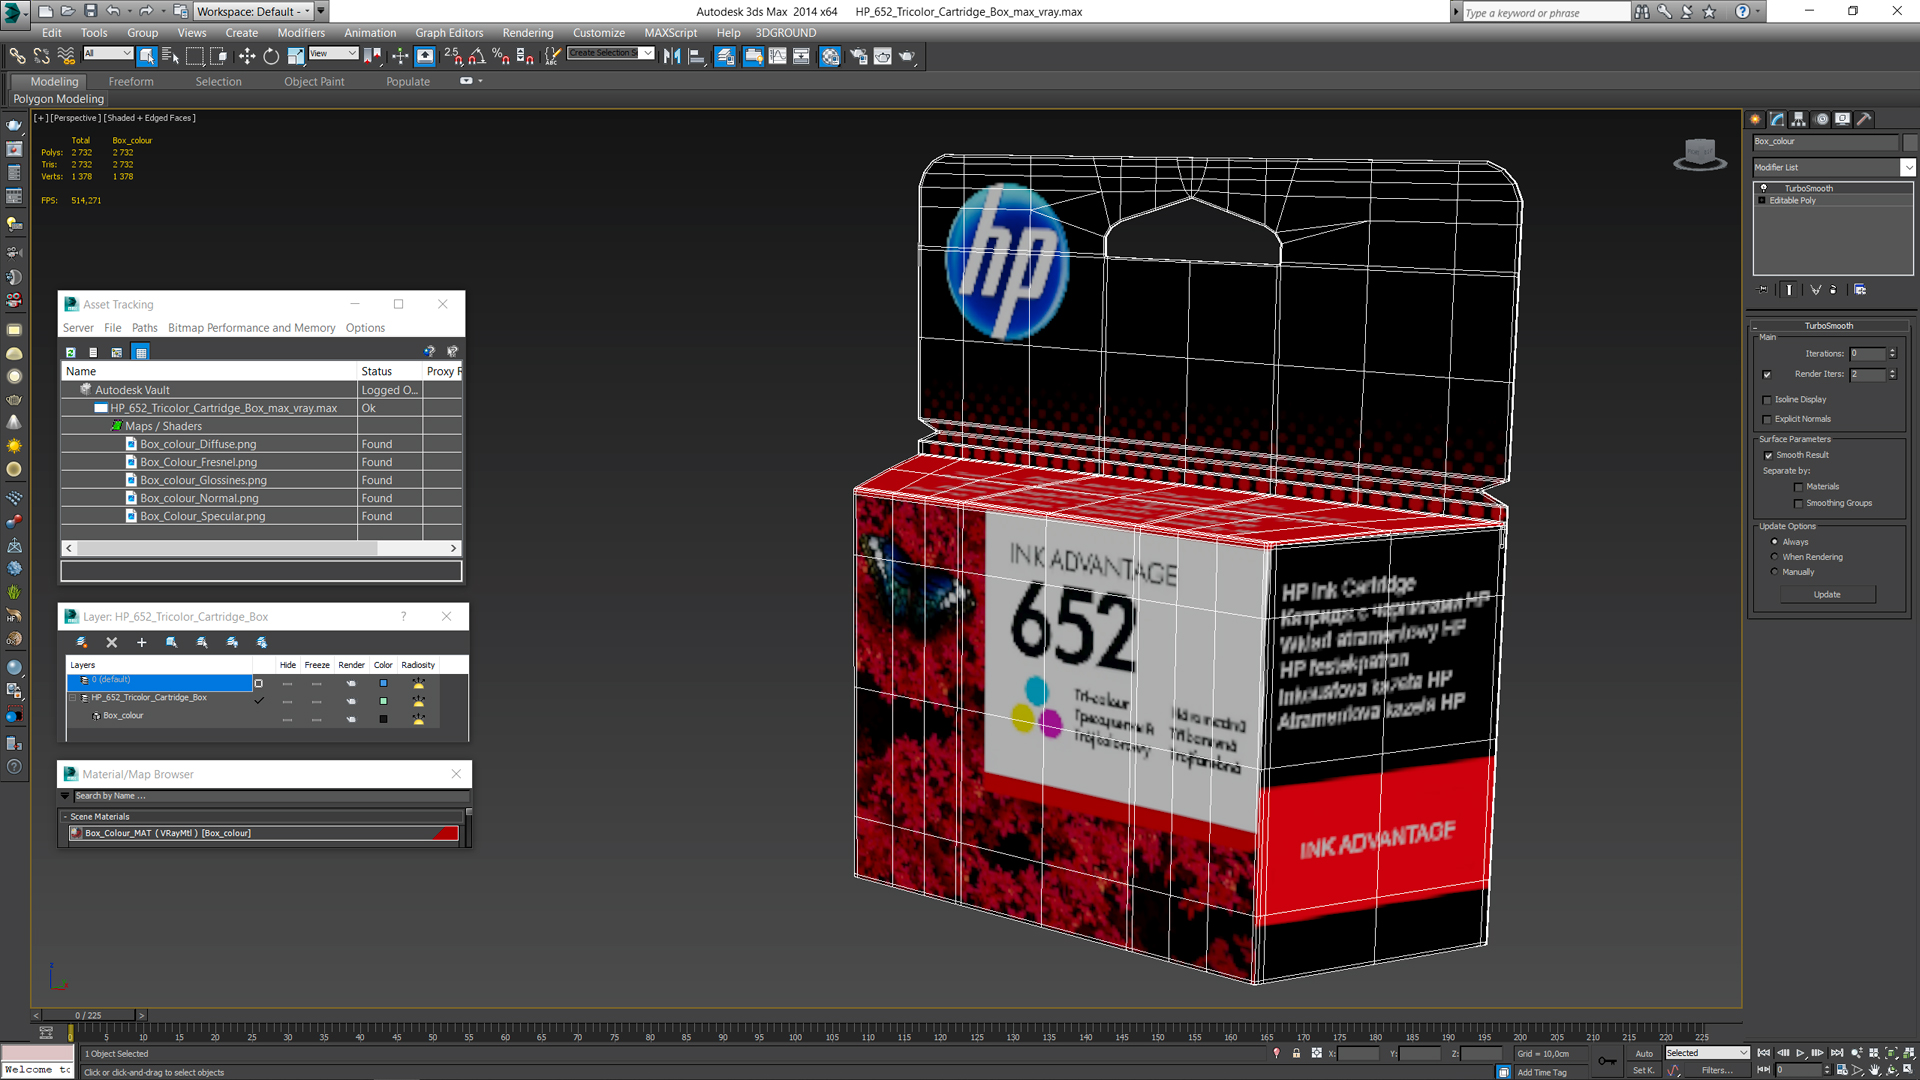The image size is (1920, 1080).
Task: Click the Mirror tool icon
Action: tap(672, 56)
